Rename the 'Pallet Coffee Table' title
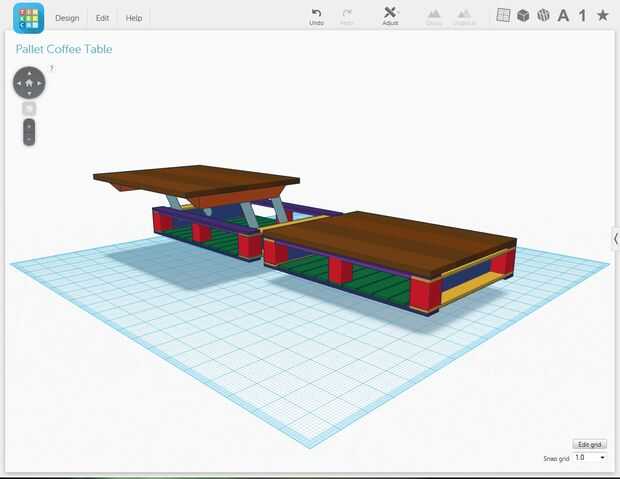This screenshot has height=479, width=620. point(64,49)
